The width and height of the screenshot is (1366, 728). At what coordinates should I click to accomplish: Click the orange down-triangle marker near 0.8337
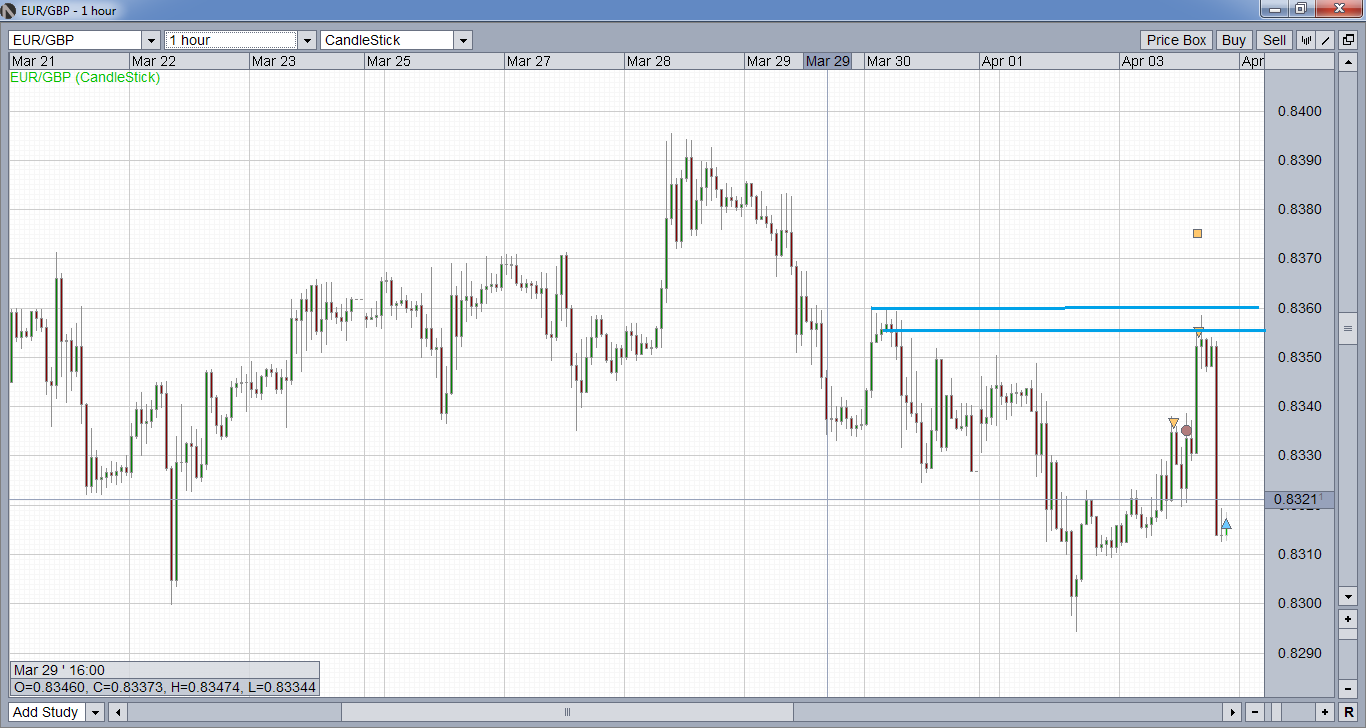1173,423
